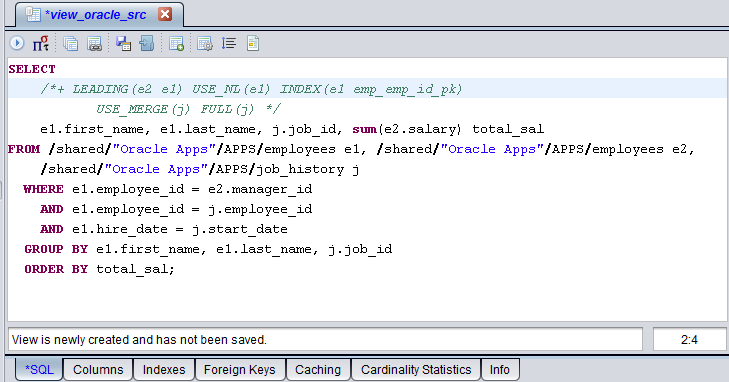This screenshot has width=729, height=382.
Task: Click the WHERE keyword in the query
Action: (43, 189)
